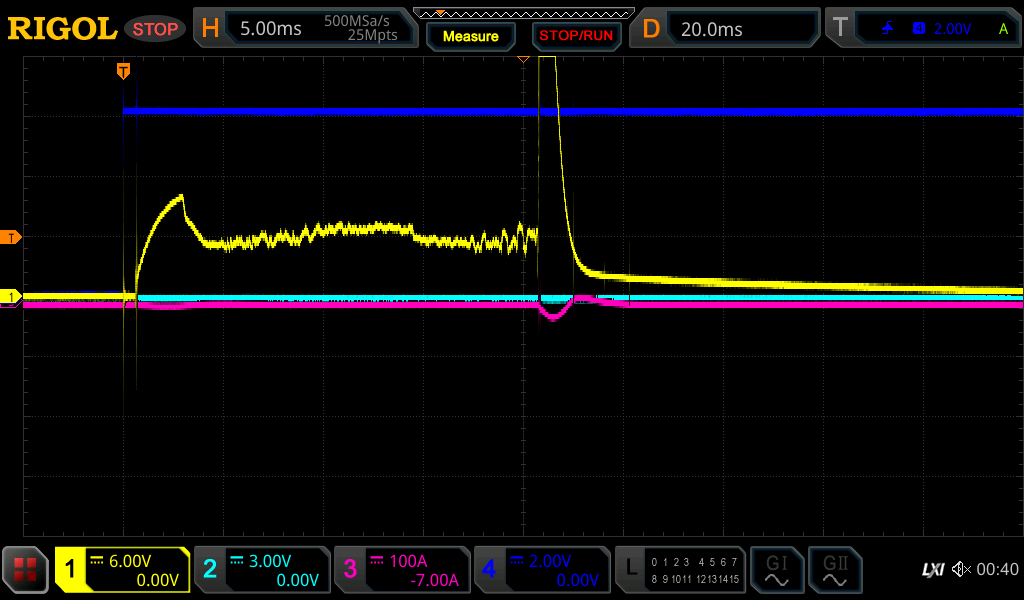Open the GI waveform generator

coord(776,570)
